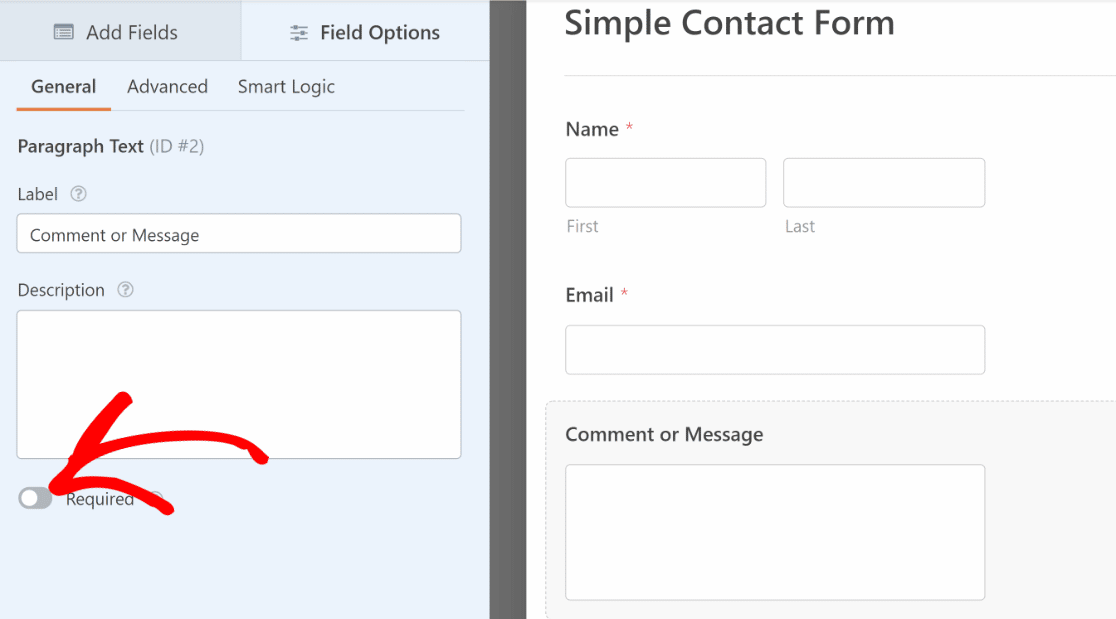Viewport: 1116px width, 619px height.
Task: Select the Name field label in preview
Action: [x=592, y=129]
